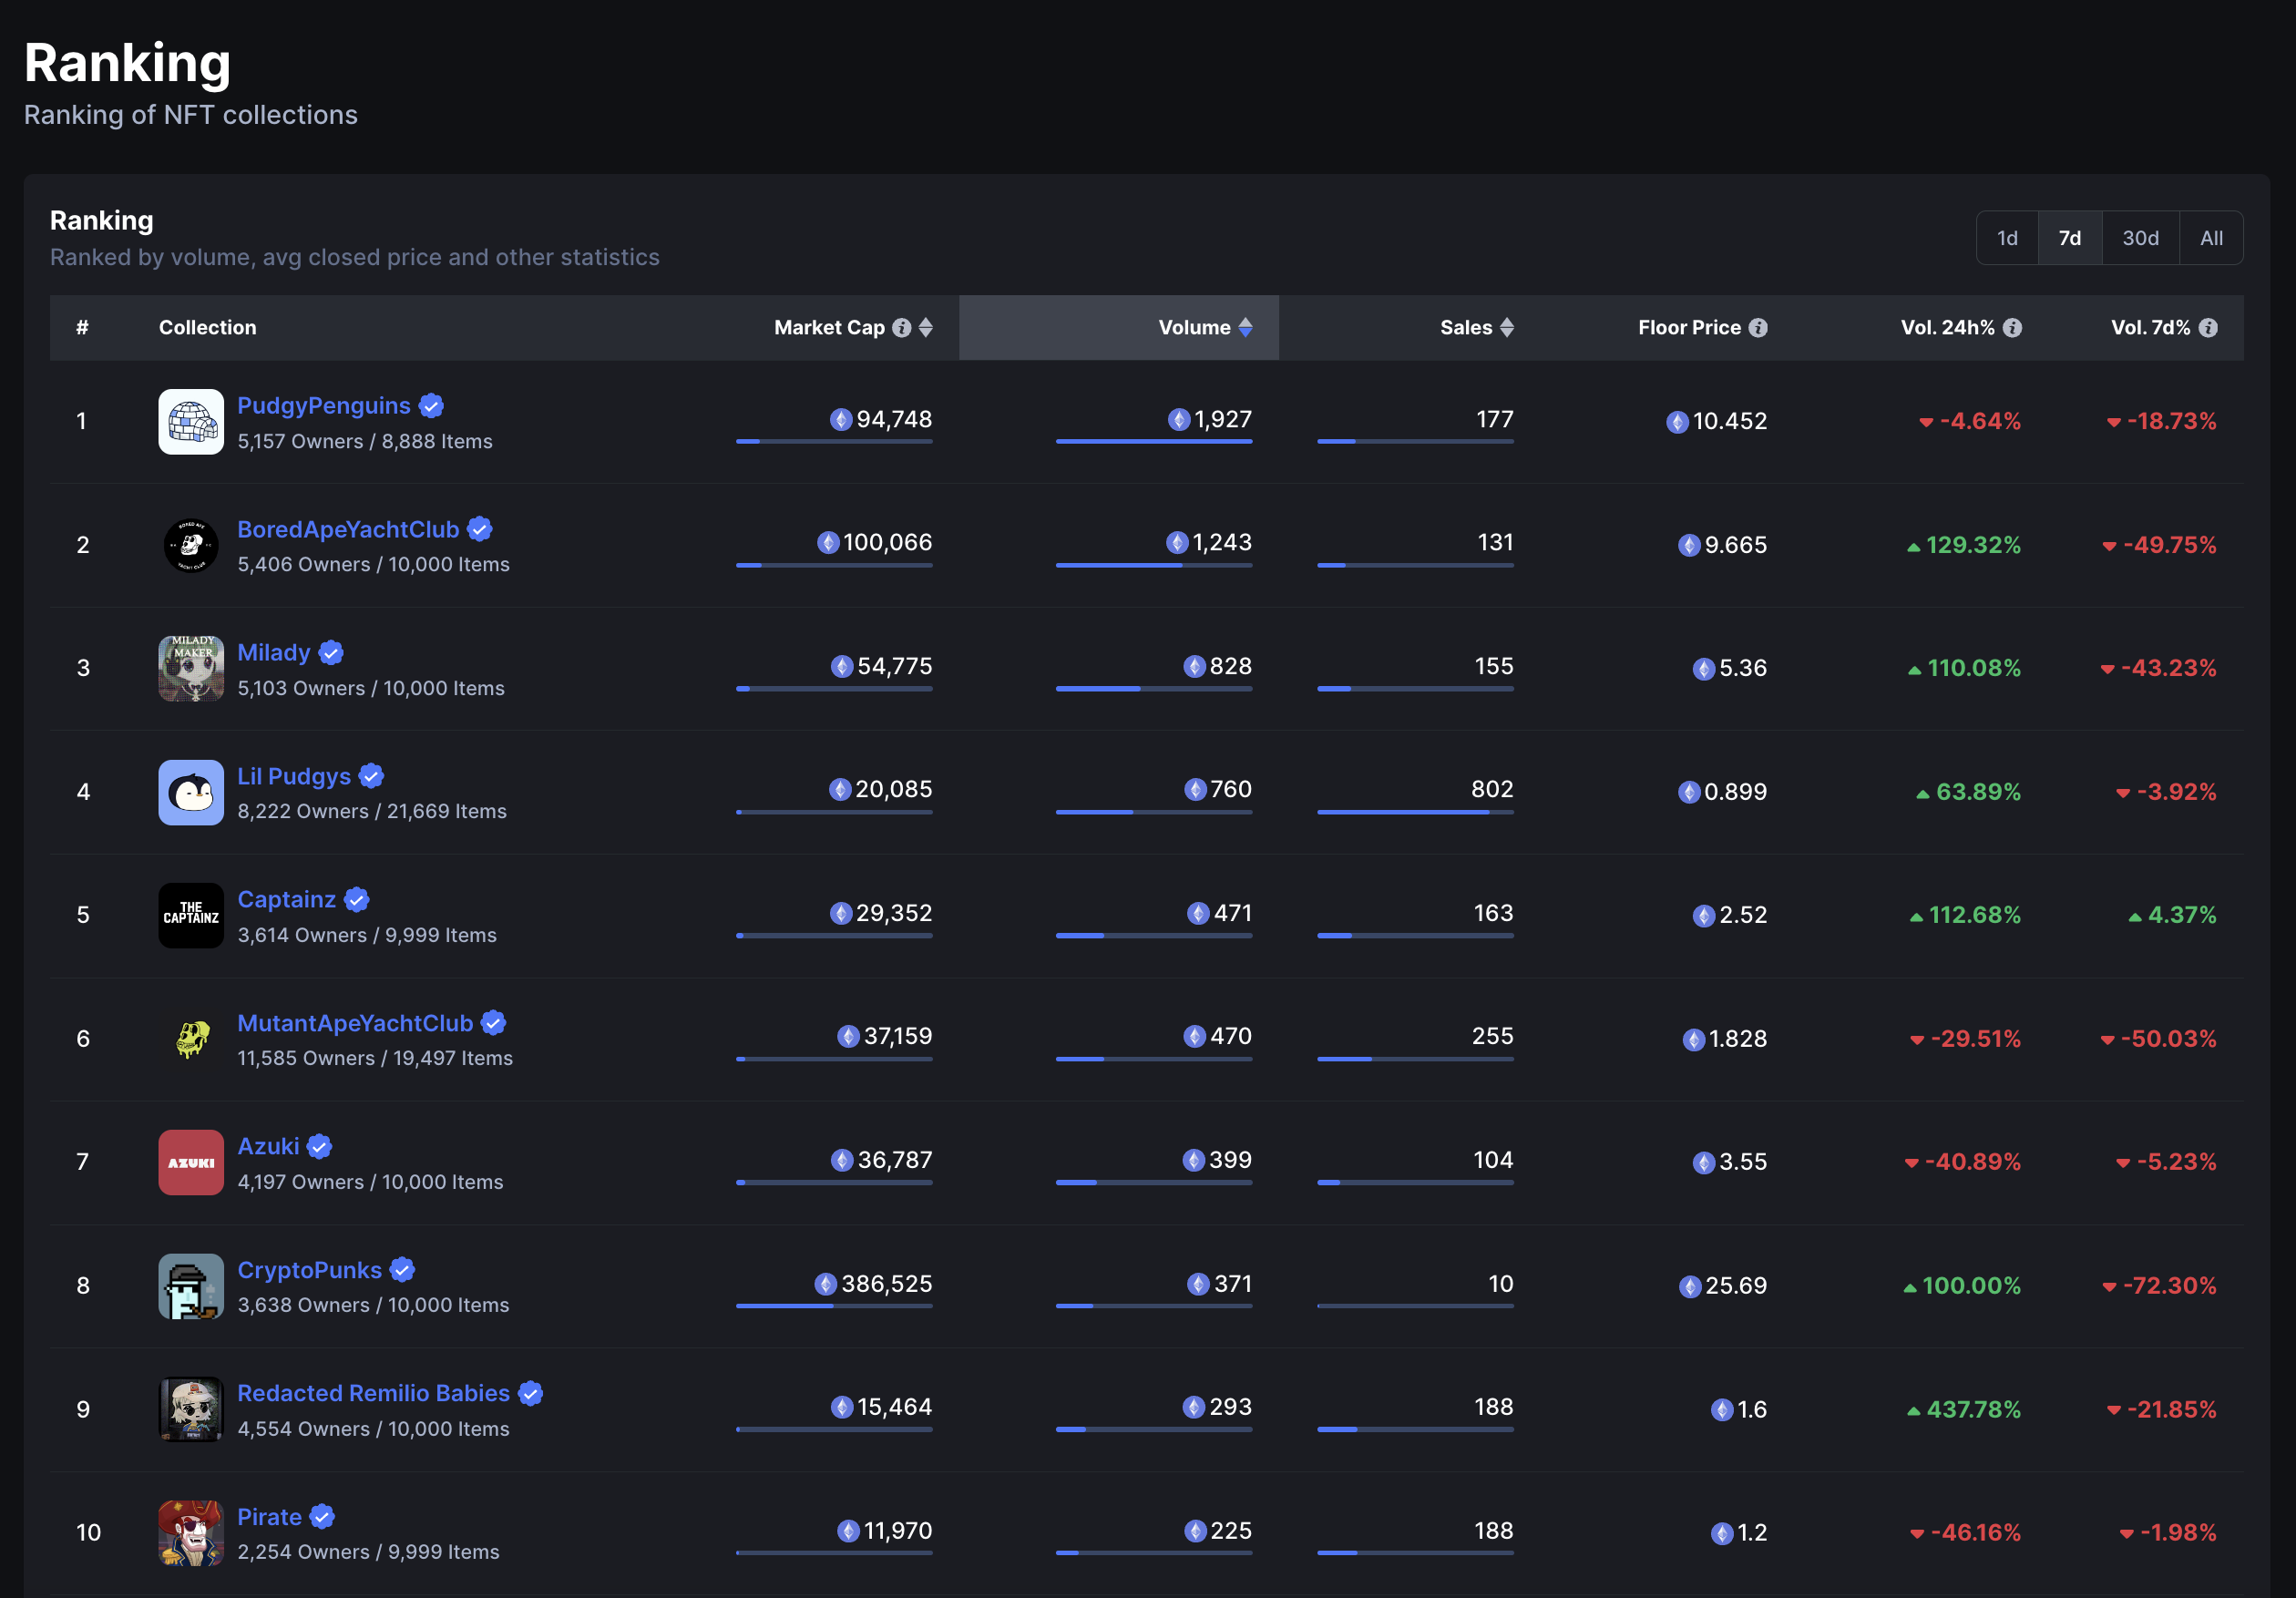Sort table by Volume arrows
Image resolution: width=2296 pixels, height=1598 pixels.
(x=1246, y=328)
